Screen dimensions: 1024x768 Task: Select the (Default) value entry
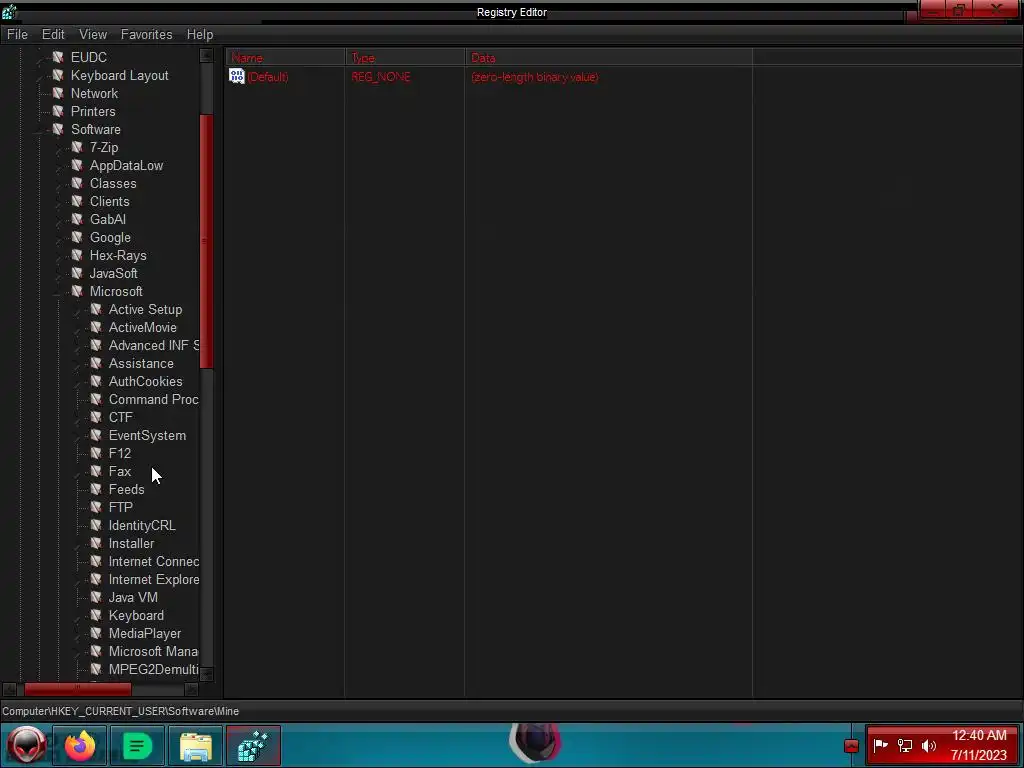click(x=267, y=76)
